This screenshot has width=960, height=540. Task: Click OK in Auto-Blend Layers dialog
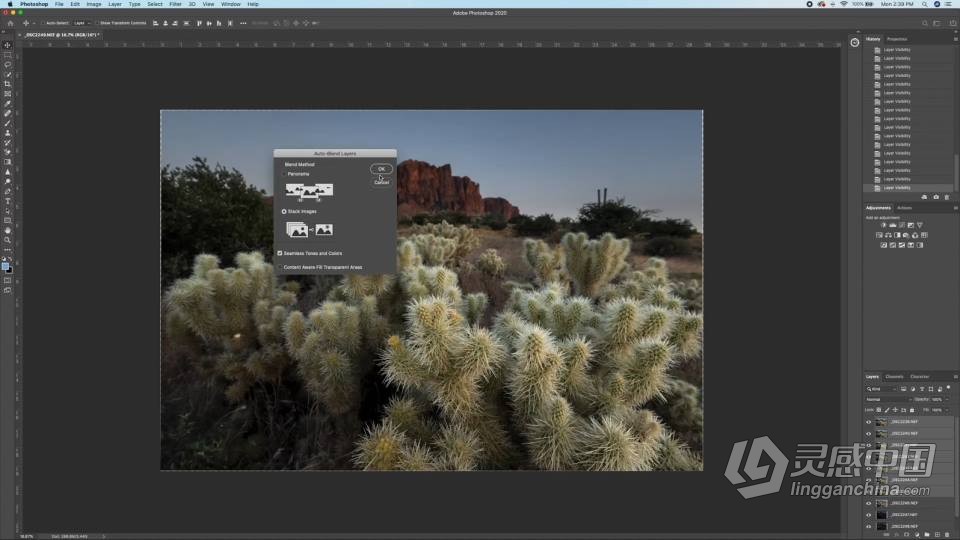pyautogui.click(x=381, y=169)
